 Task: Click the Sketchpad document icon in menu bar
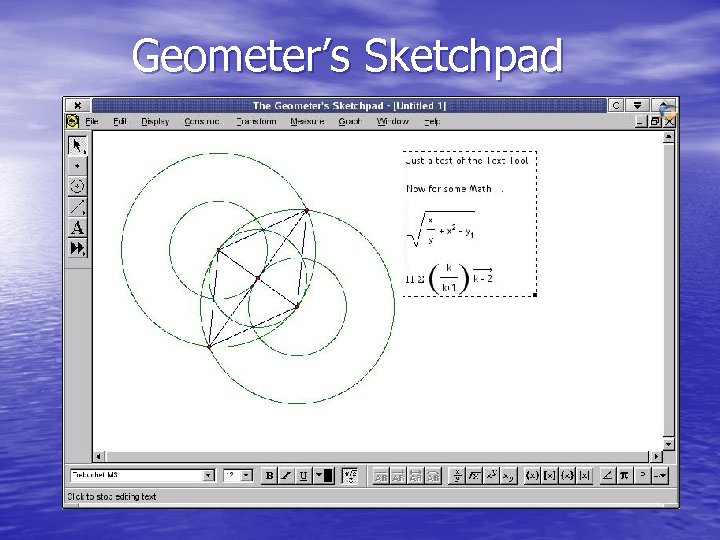73,121
